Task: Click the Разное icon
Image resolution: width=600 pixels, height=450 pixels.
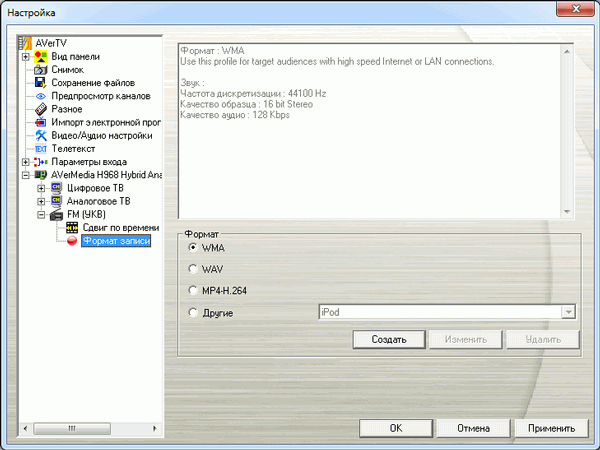Action: click(x=41, y=109)
